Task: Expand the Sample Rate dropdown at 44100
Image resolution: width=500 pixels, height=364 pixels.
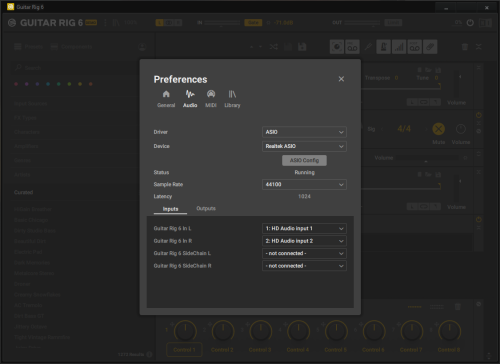Action: pos(304,184)
